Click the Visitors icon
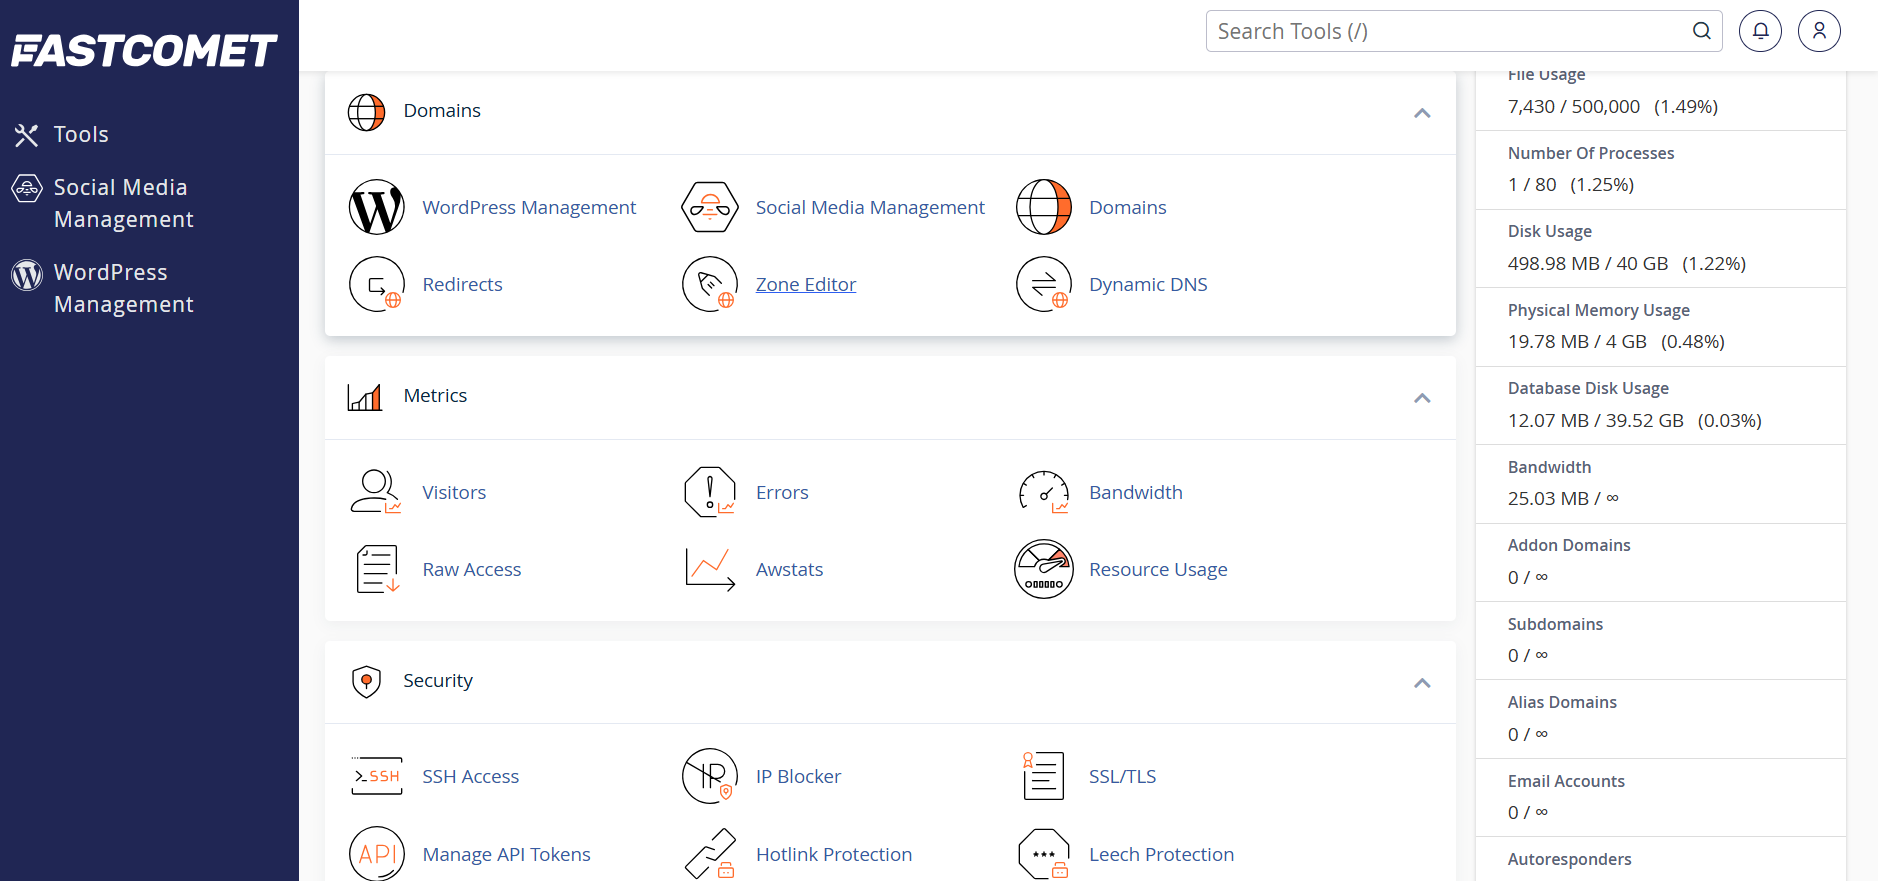 [x=376, y=492]
